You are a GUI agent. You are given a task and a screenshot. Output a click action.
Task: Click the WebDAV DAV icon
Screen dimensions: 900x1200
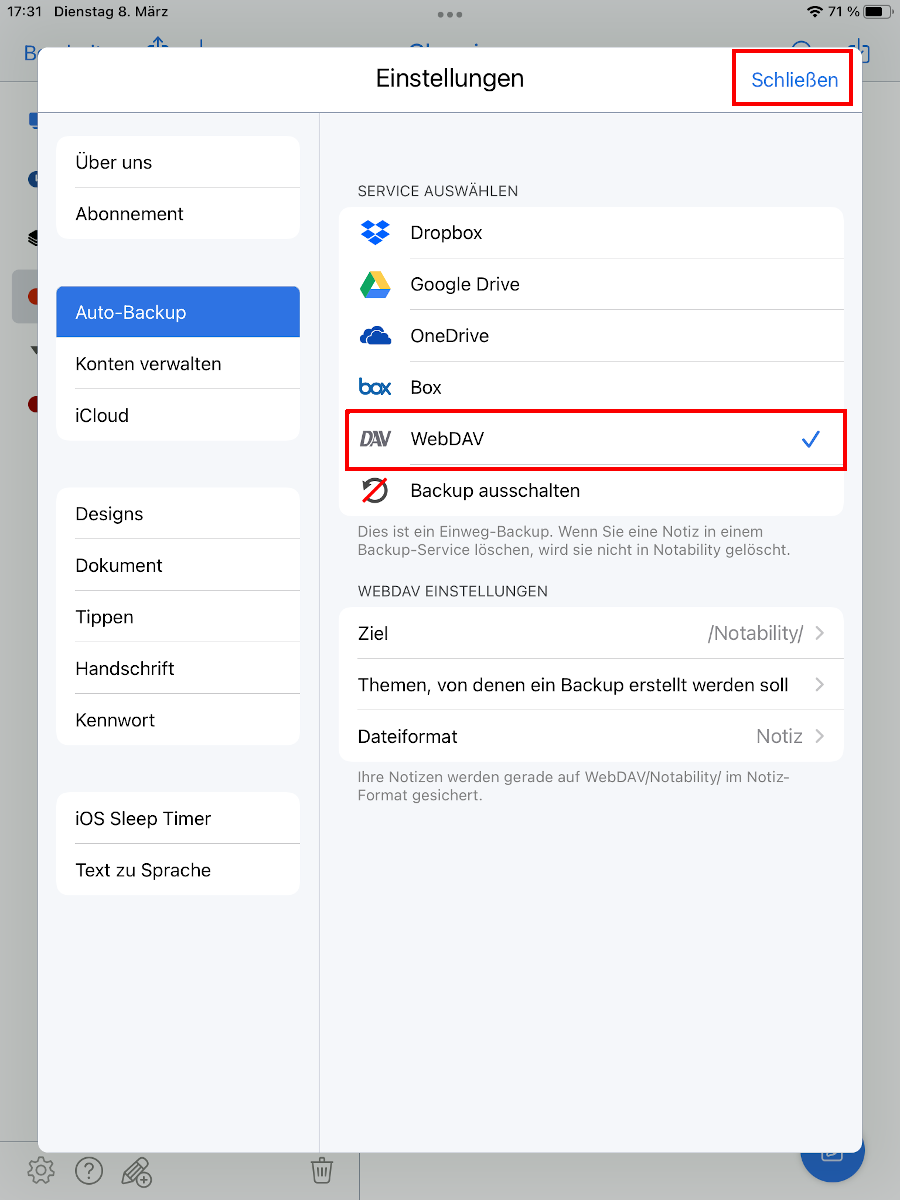(375, 439)
